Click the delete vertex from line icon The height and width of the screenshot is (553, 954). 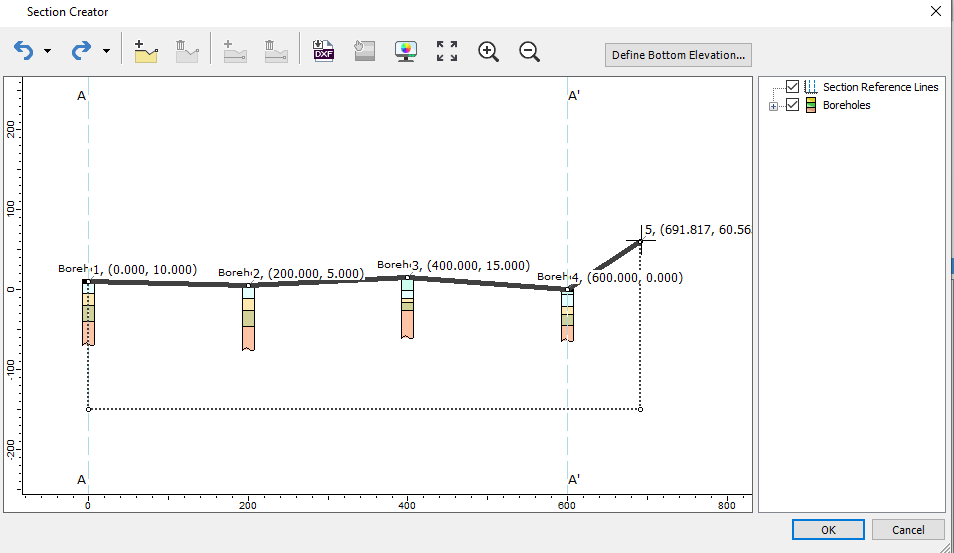tap(276, 51)
